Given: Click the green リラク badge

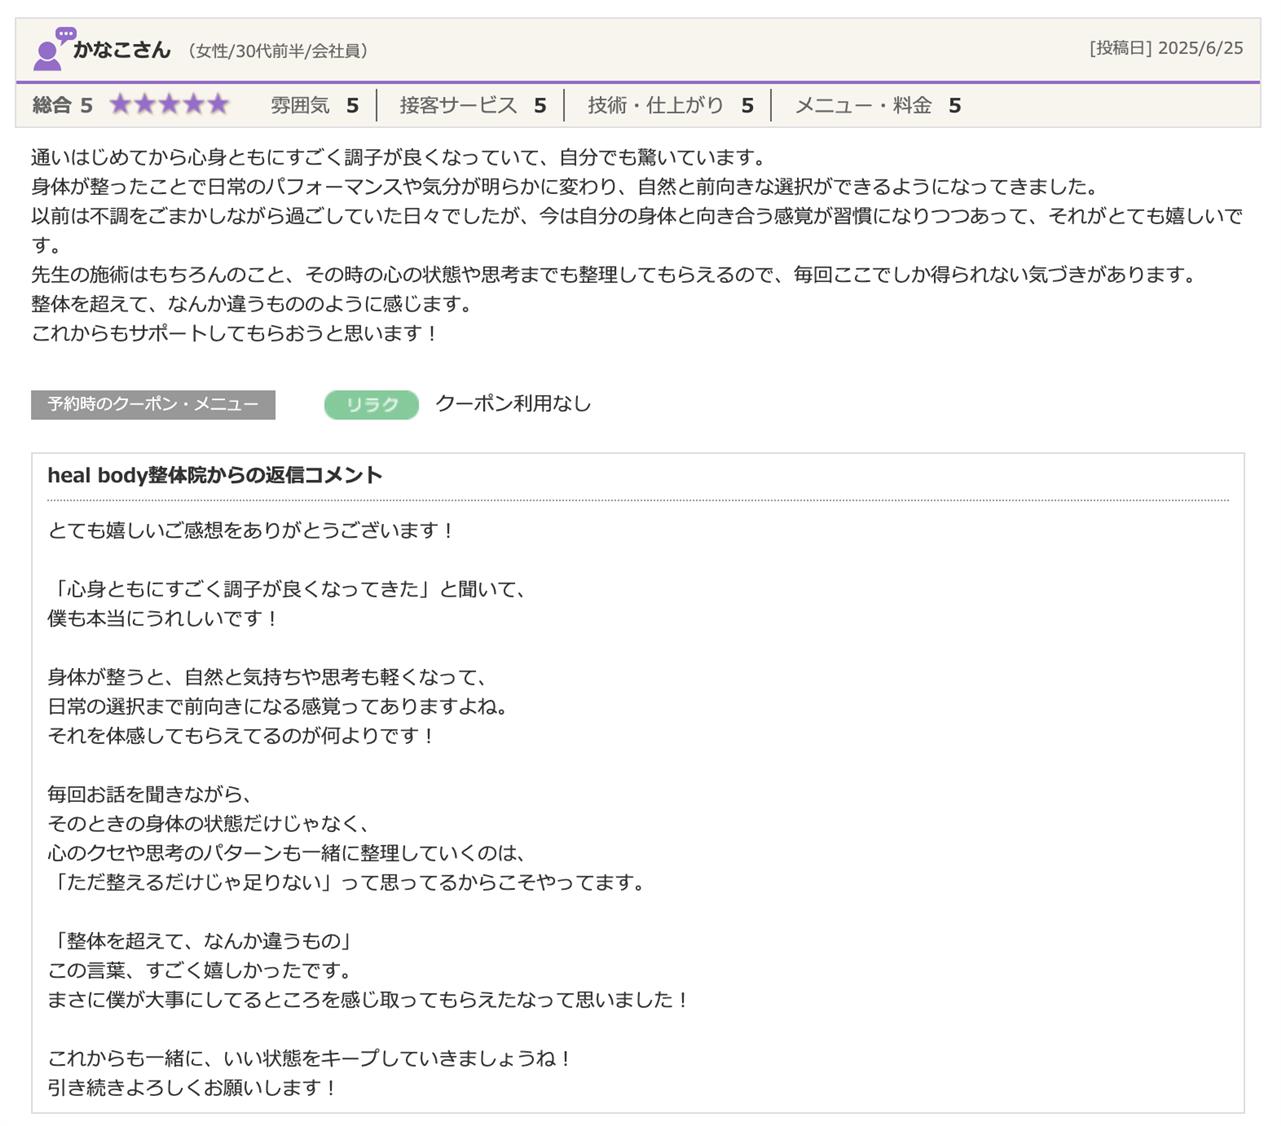Looking at the screenshot, I should tap(371, 404).
